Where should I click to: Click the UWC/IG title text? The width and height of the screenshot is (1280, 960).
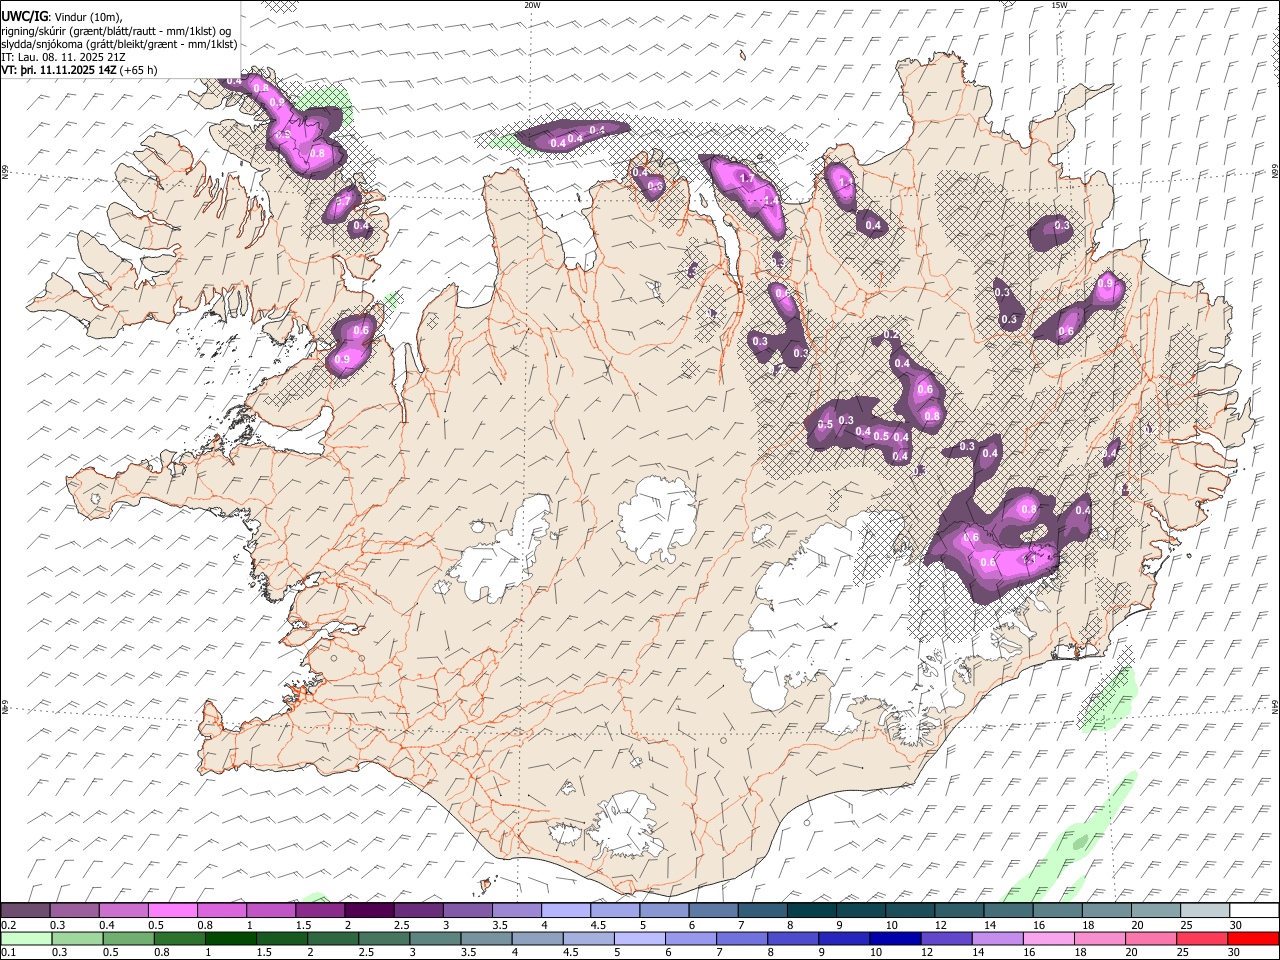24,17
